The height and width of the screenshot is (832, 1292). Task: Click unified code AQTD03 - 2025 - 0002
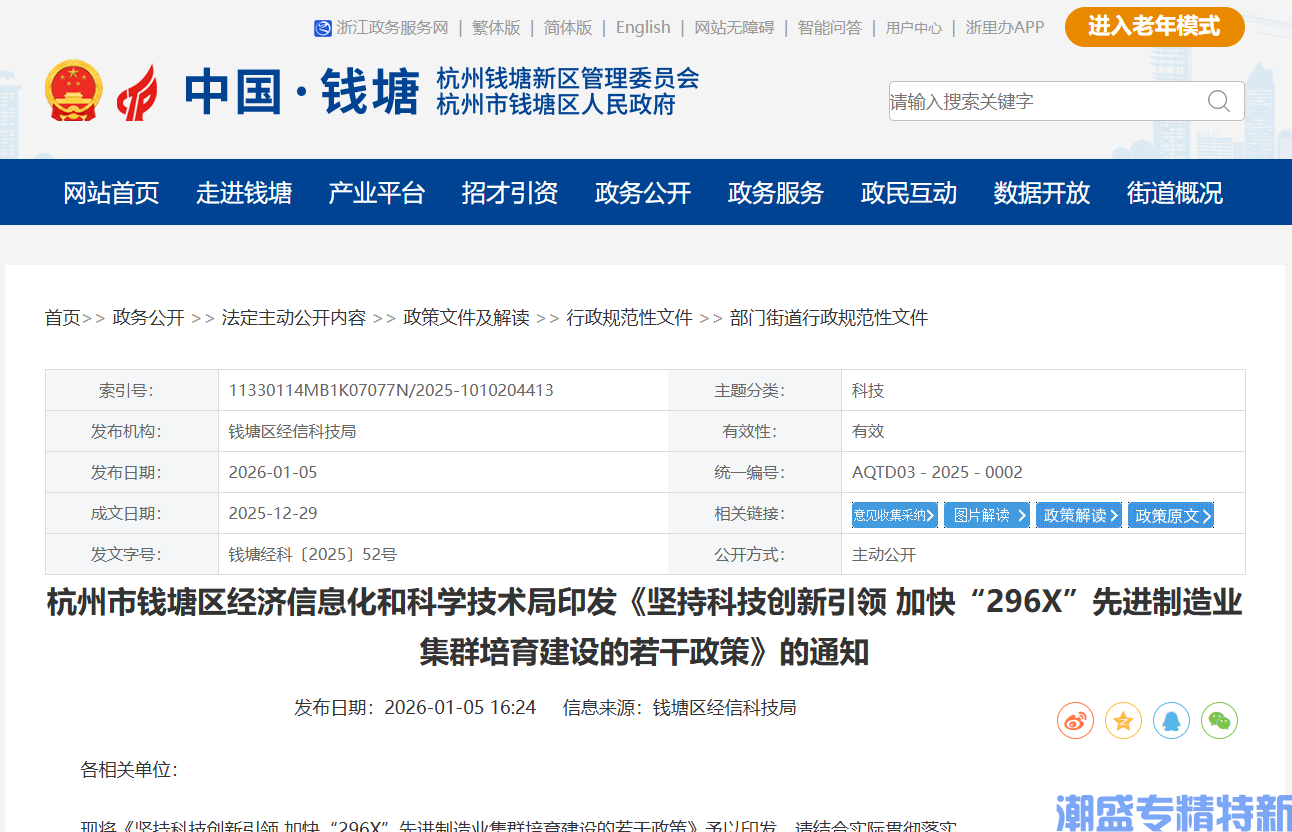[x=937, y=472]
